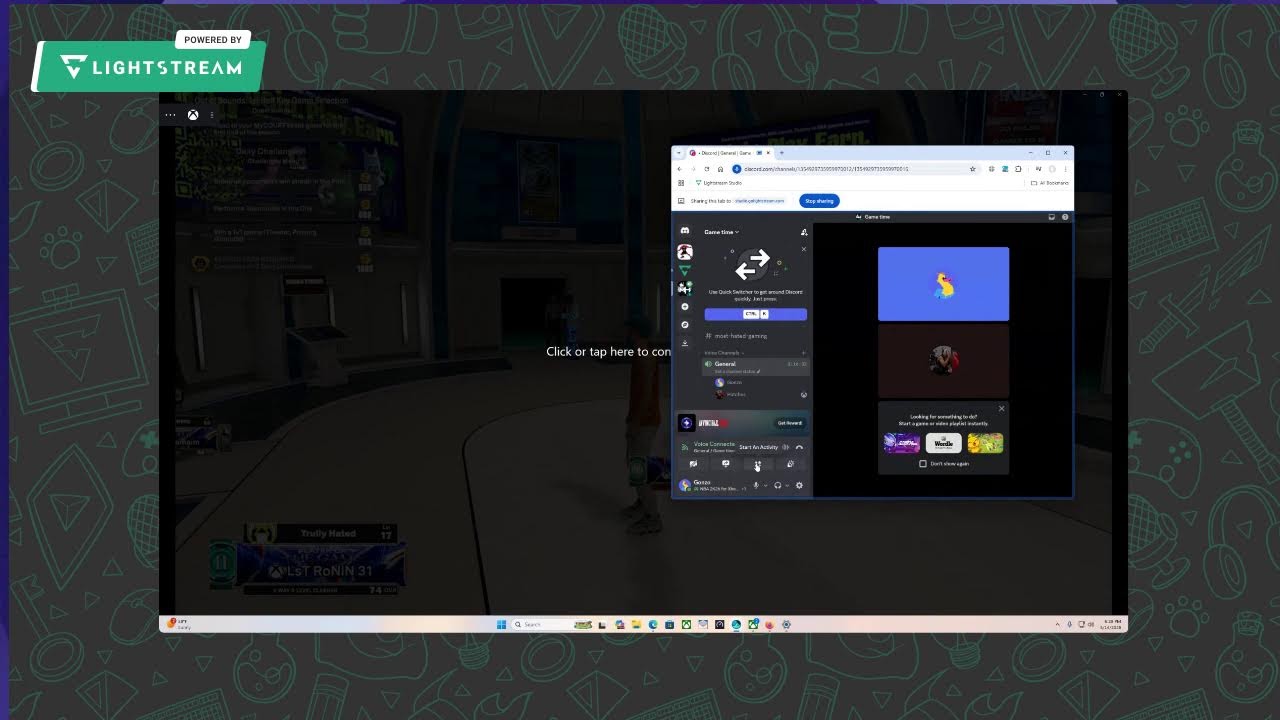The height and width of the screenshot is (720, 1280).
Task: Open Discord direct messages home icon
Action: click(685, 230)
